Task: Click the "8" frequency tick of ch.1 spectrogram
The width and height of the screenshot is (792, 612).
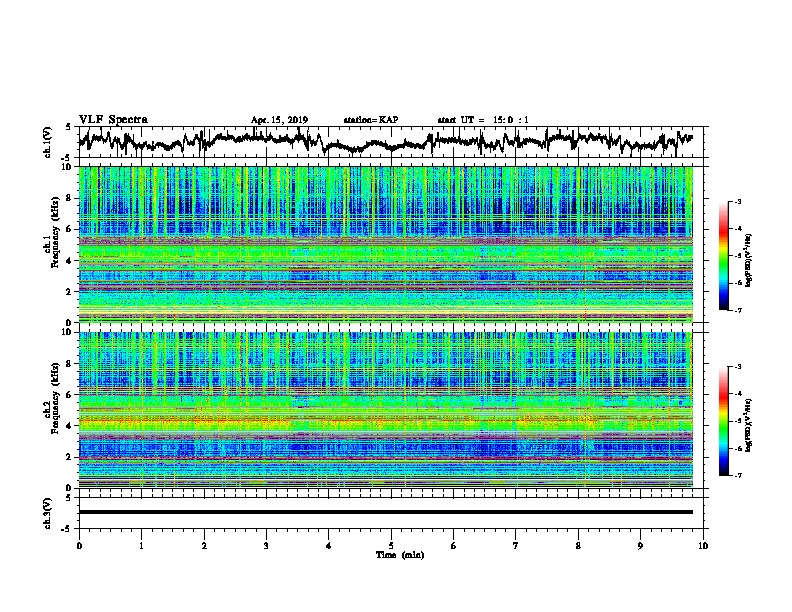Action: [70, 198]
